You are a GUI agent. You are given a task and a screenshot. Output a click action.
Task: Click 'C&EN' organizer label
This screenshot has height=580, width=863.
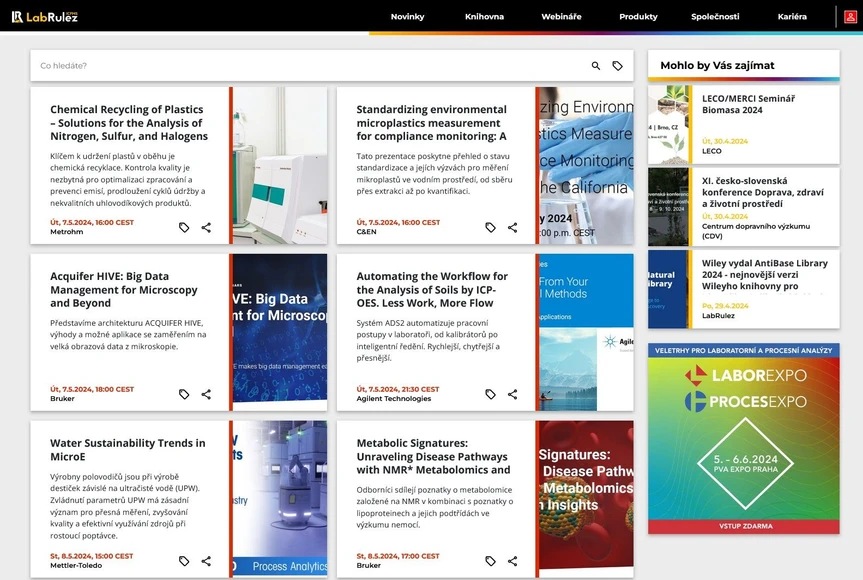(x=366, y=232)
